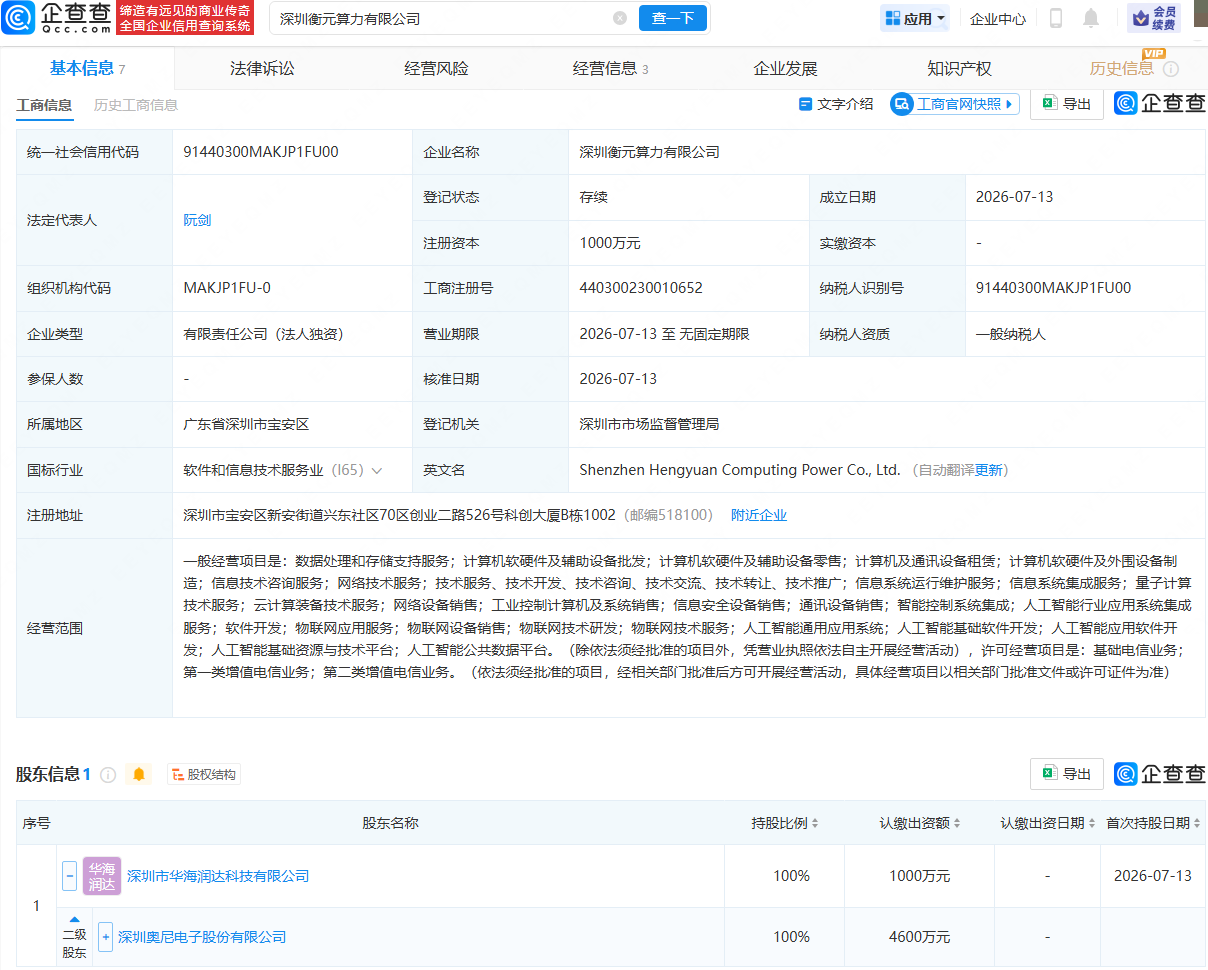The width and height of the screenshot is (1208, 970).
Task: Open 深圳市华海润达科技有限公司 link
Action: (218, 876)
